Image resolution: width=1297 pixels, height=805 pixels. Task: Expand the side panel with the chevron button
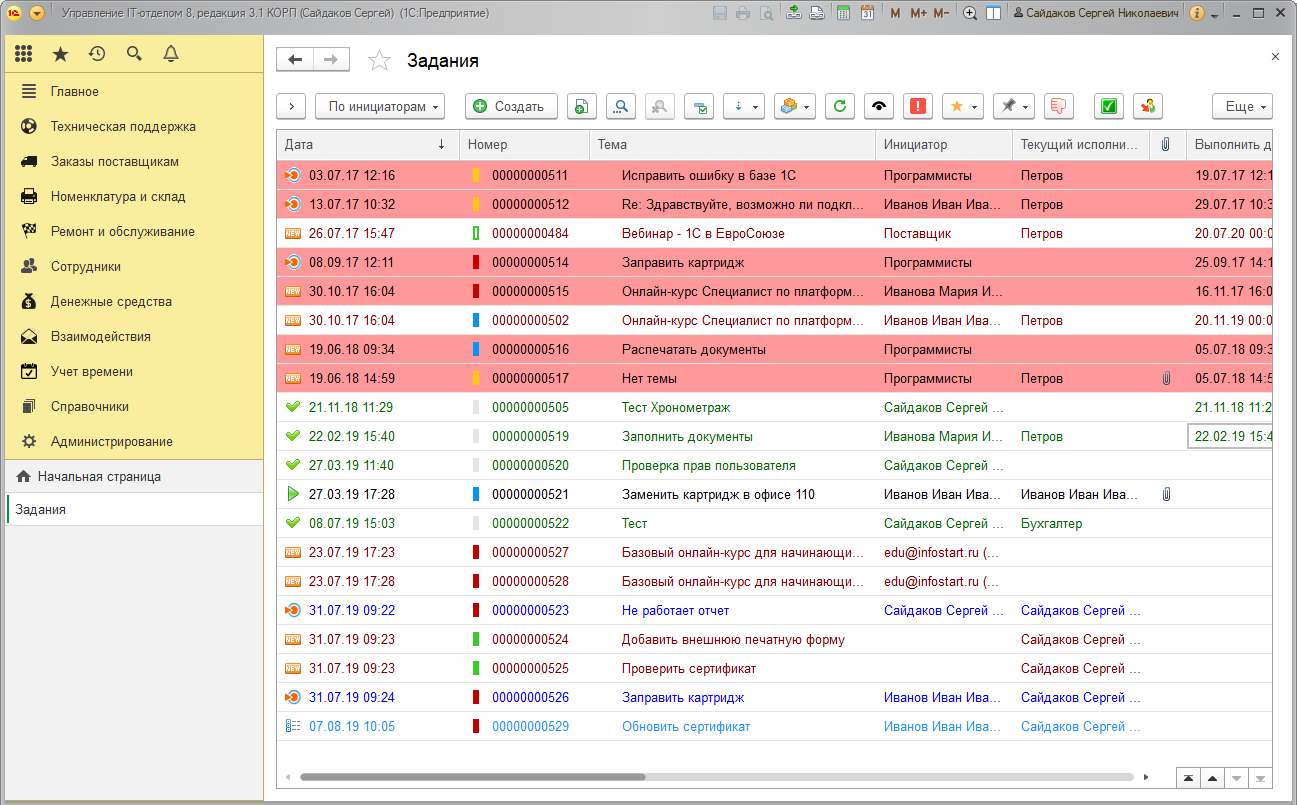291,106
